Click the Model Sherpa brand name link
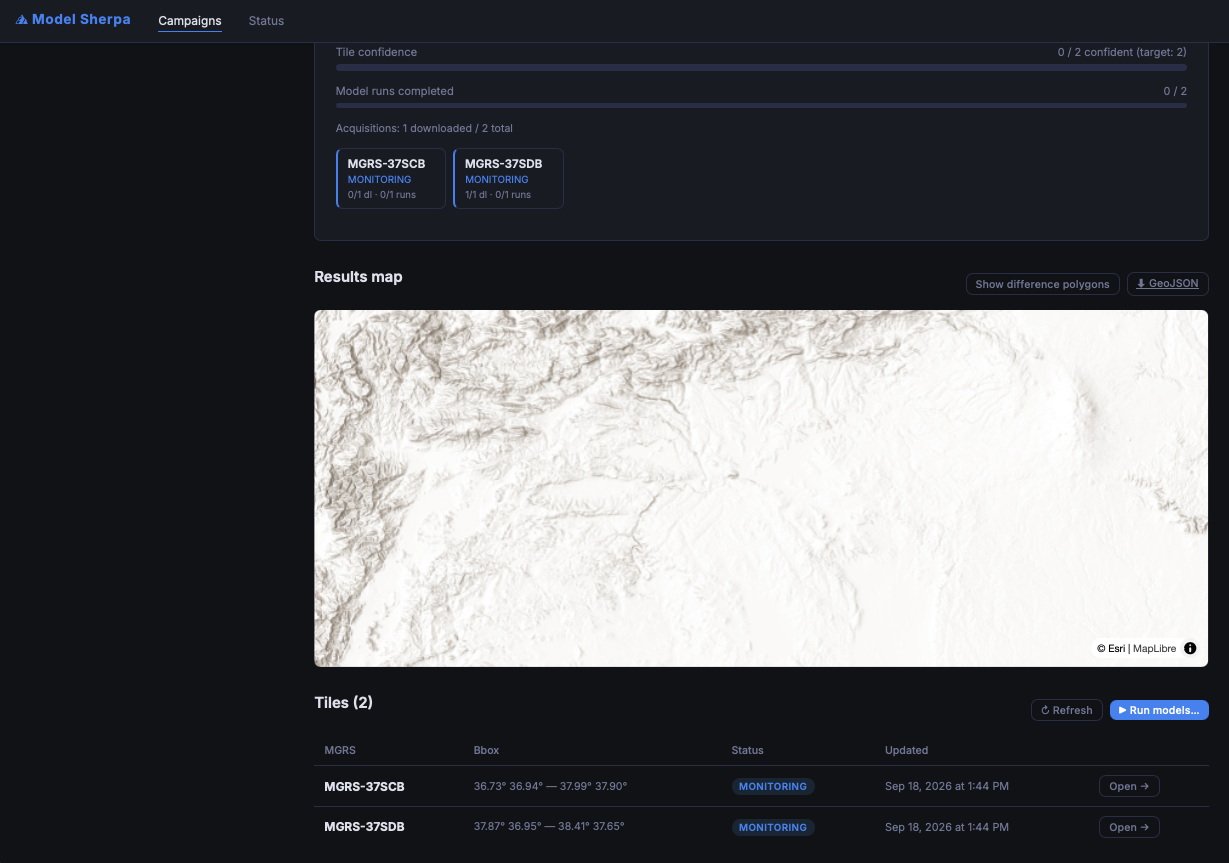The width and height of the screenshot is (1229, 863). tap(81, 20)
